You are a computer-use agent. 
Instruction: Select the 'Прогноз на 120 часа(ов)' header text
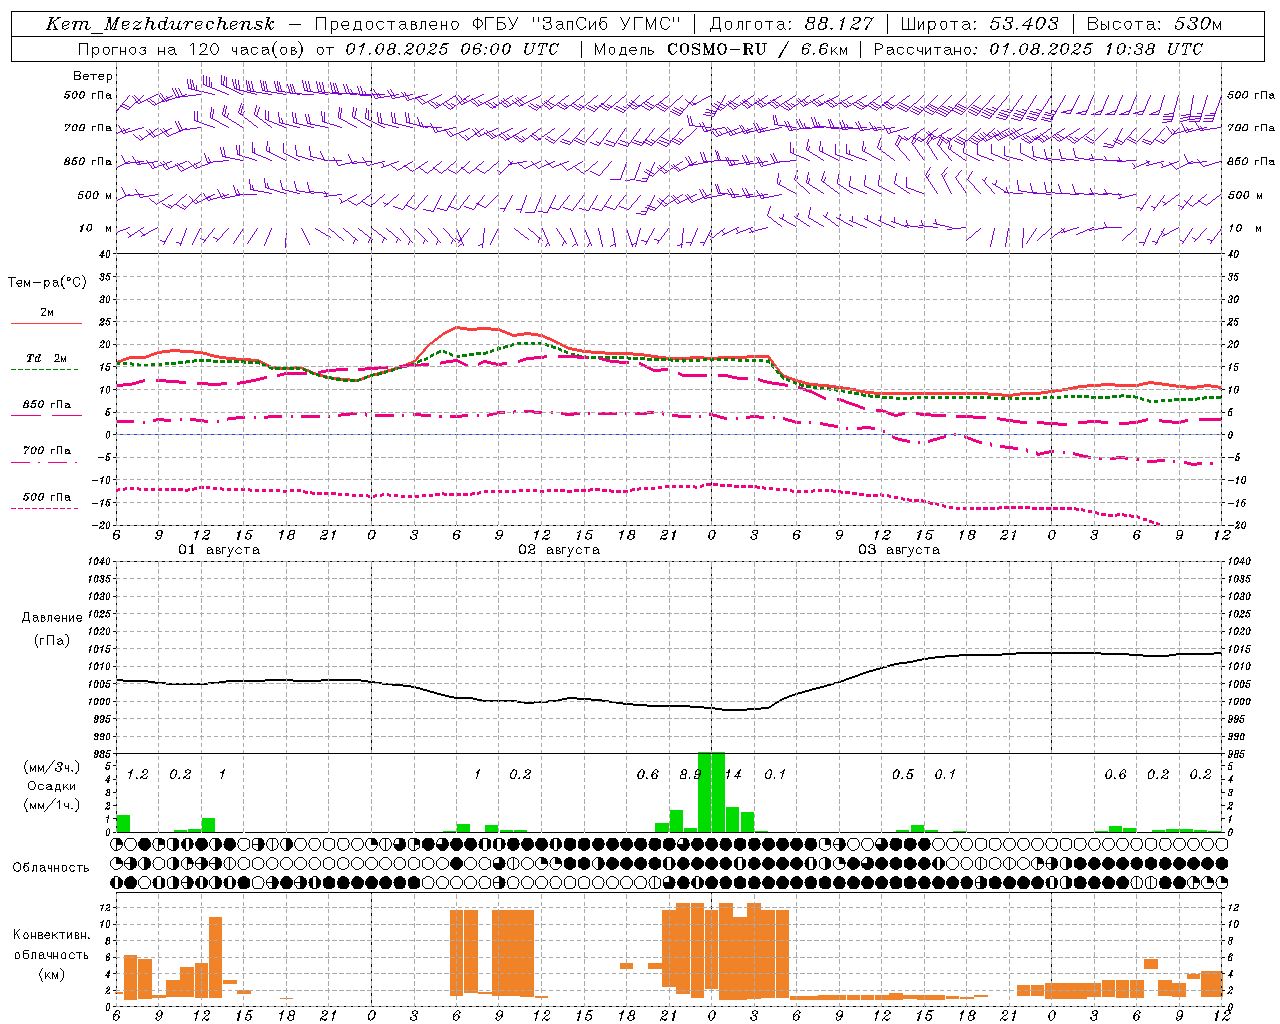coord(191,49)
